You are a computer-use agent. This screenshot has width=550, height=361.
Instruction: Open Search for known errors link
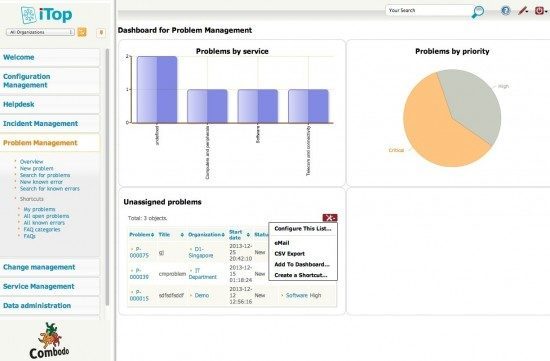tap(50, 188)
